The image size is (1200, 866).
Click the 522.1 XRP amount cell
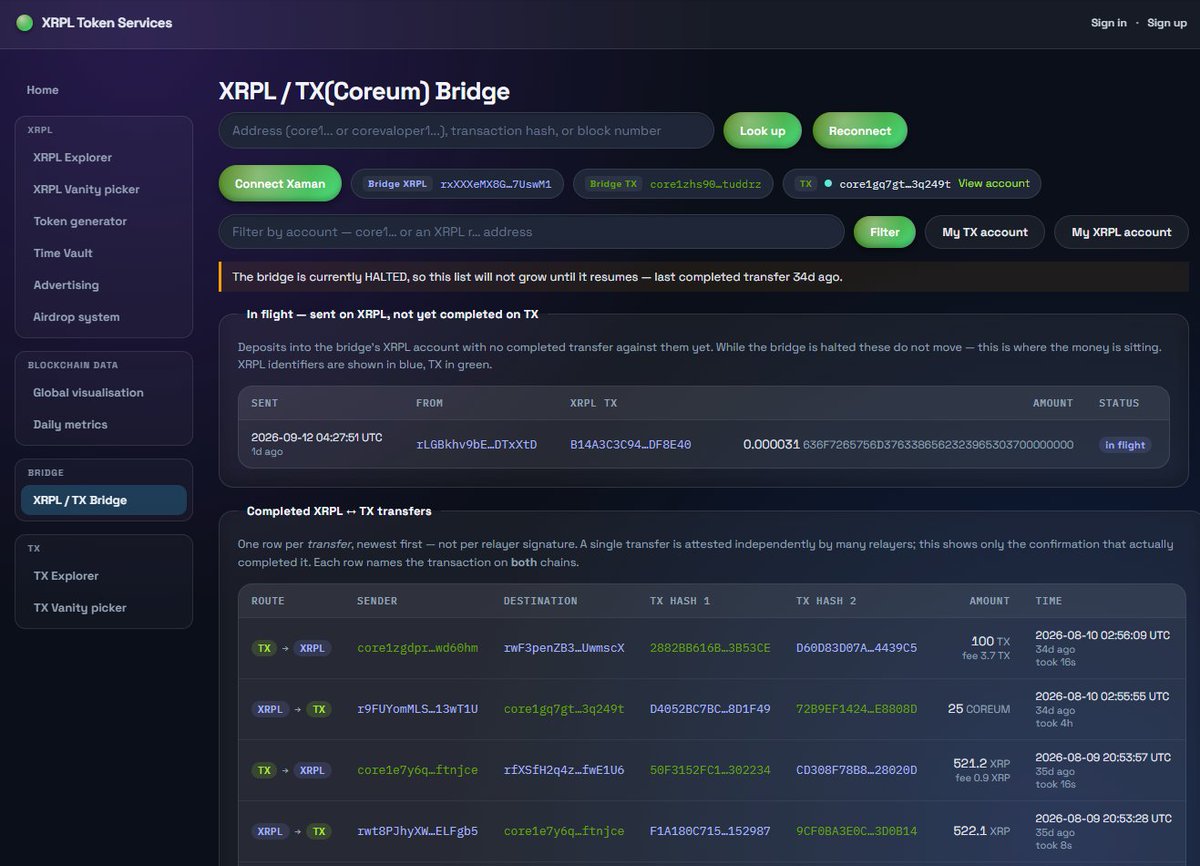(981, 831)
